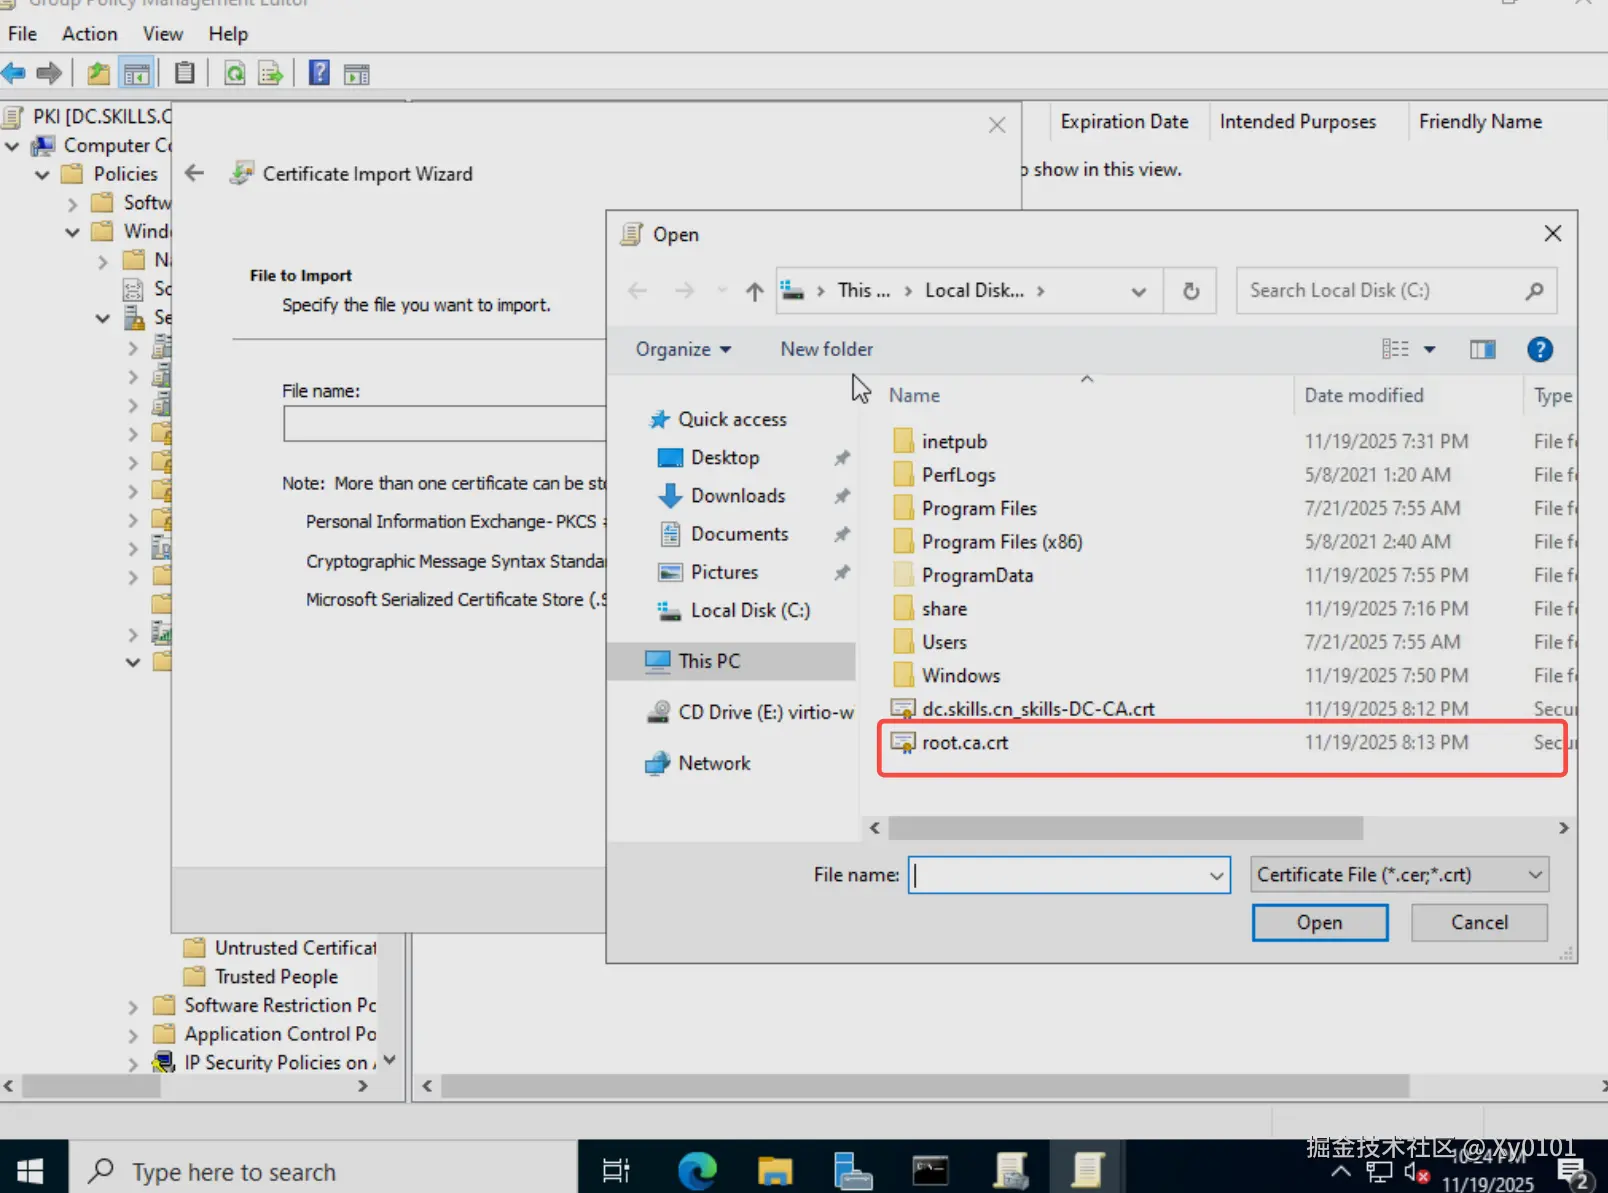Go back in the Certificate Import Wizard
The width and height of the screenshot is (1608, 1193).
(x=194, y=173)
